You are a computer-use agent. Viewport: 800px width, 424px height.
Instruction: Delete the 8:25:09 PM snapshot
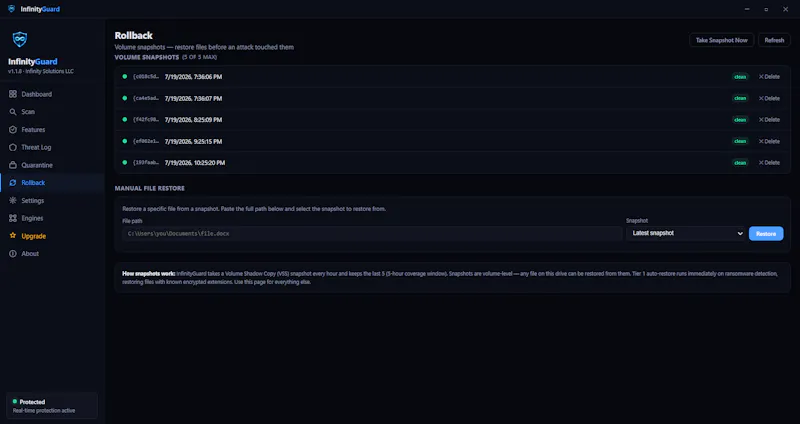click(x=769, y=119)
